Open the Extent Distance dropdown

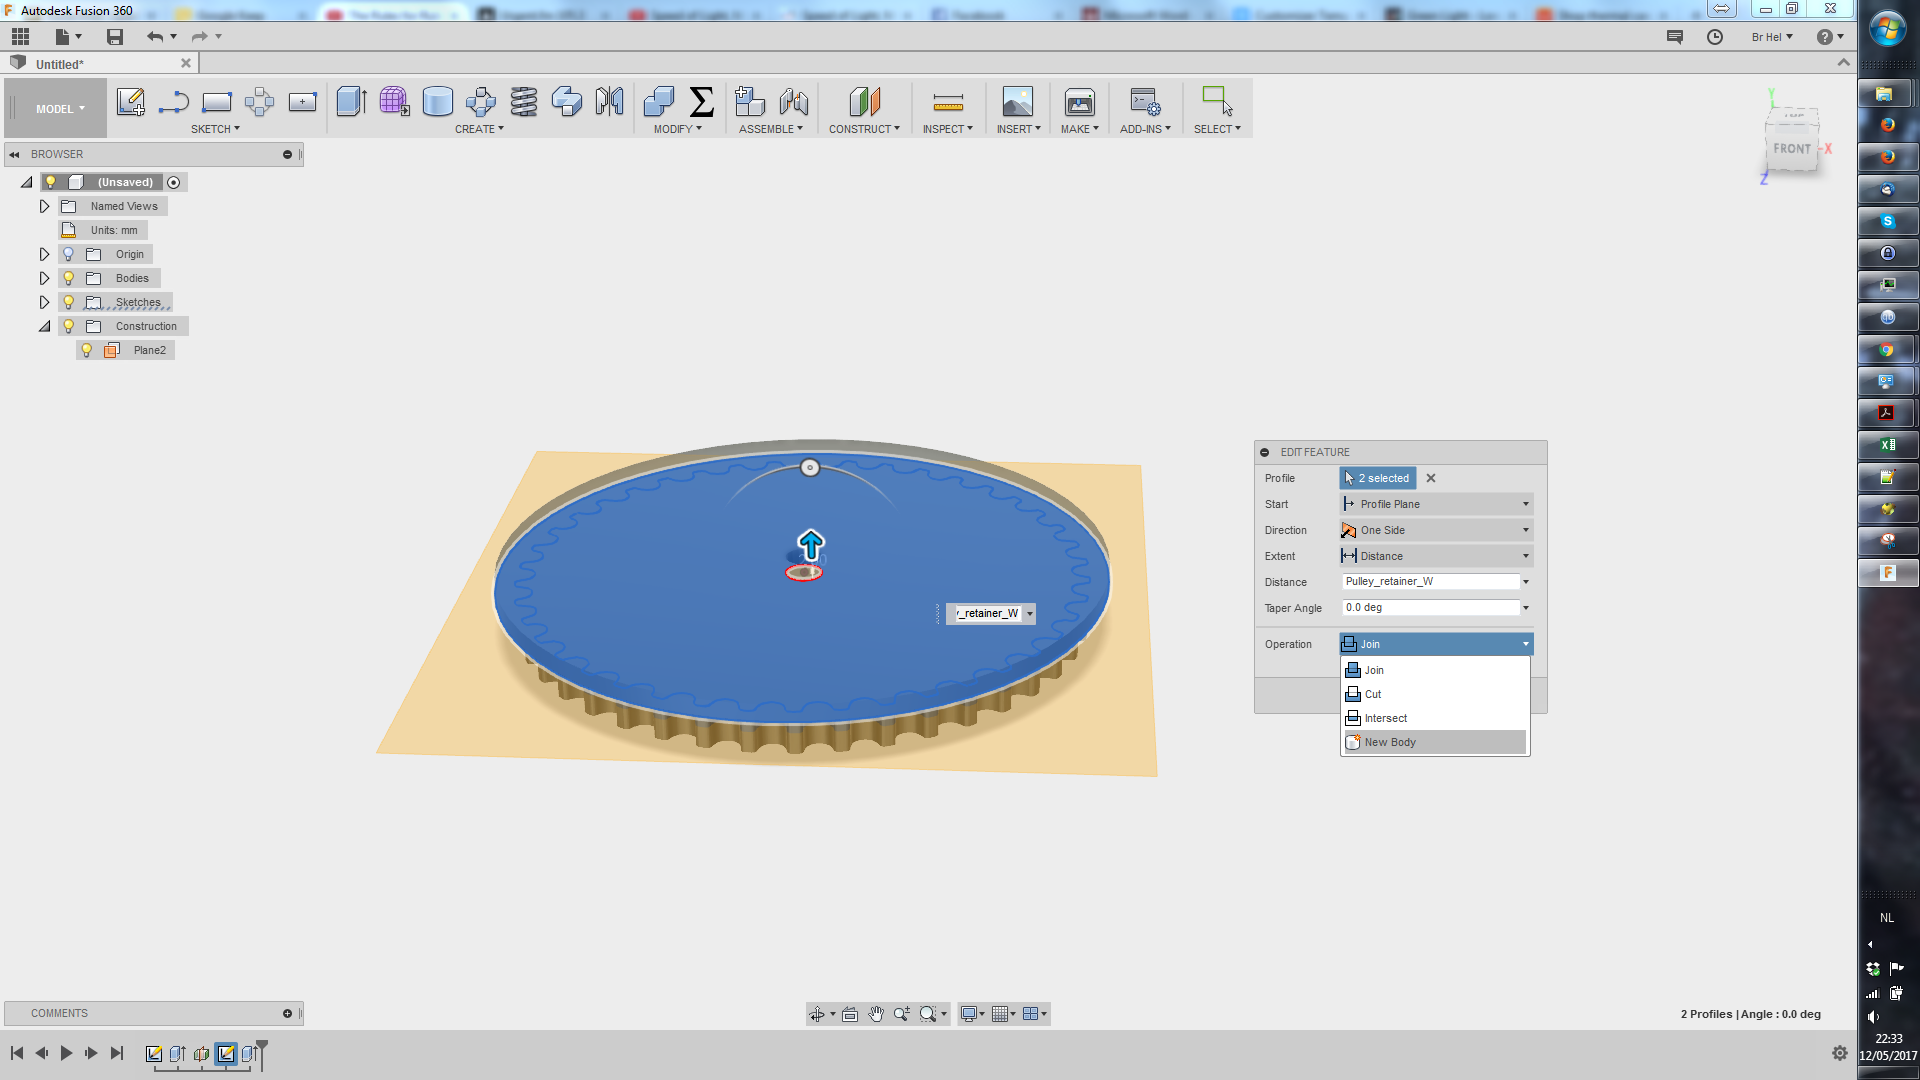point(1435,556)
